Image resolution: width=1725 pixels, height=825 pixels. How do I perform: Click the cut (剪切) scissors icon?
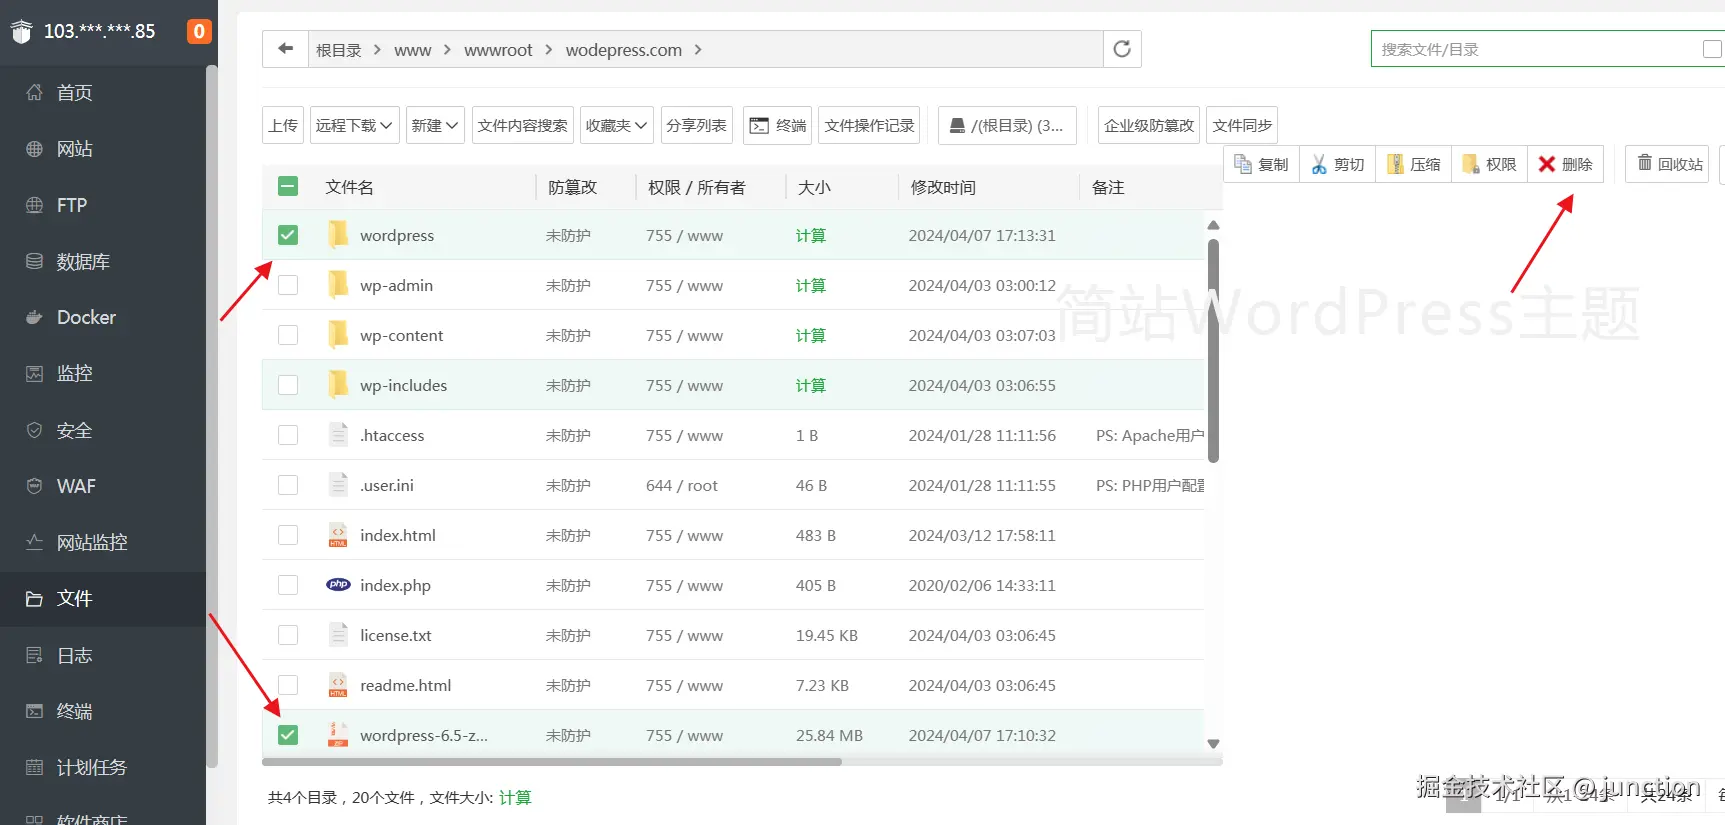point(1319,164)
